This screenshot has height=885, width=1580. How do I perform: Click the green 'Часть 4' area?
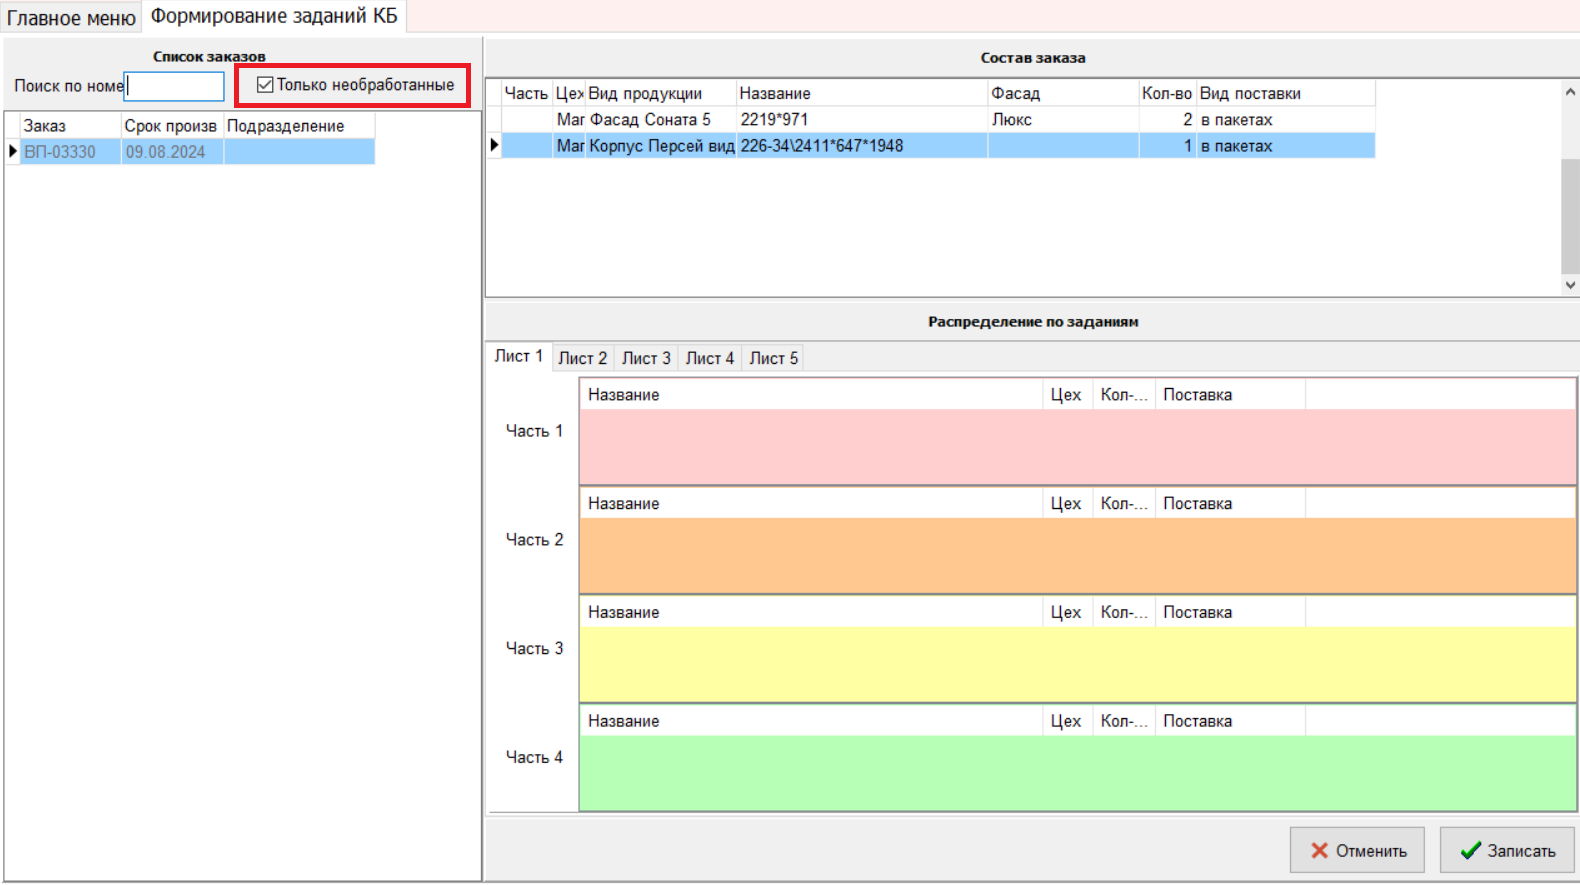coord(1077,773)
